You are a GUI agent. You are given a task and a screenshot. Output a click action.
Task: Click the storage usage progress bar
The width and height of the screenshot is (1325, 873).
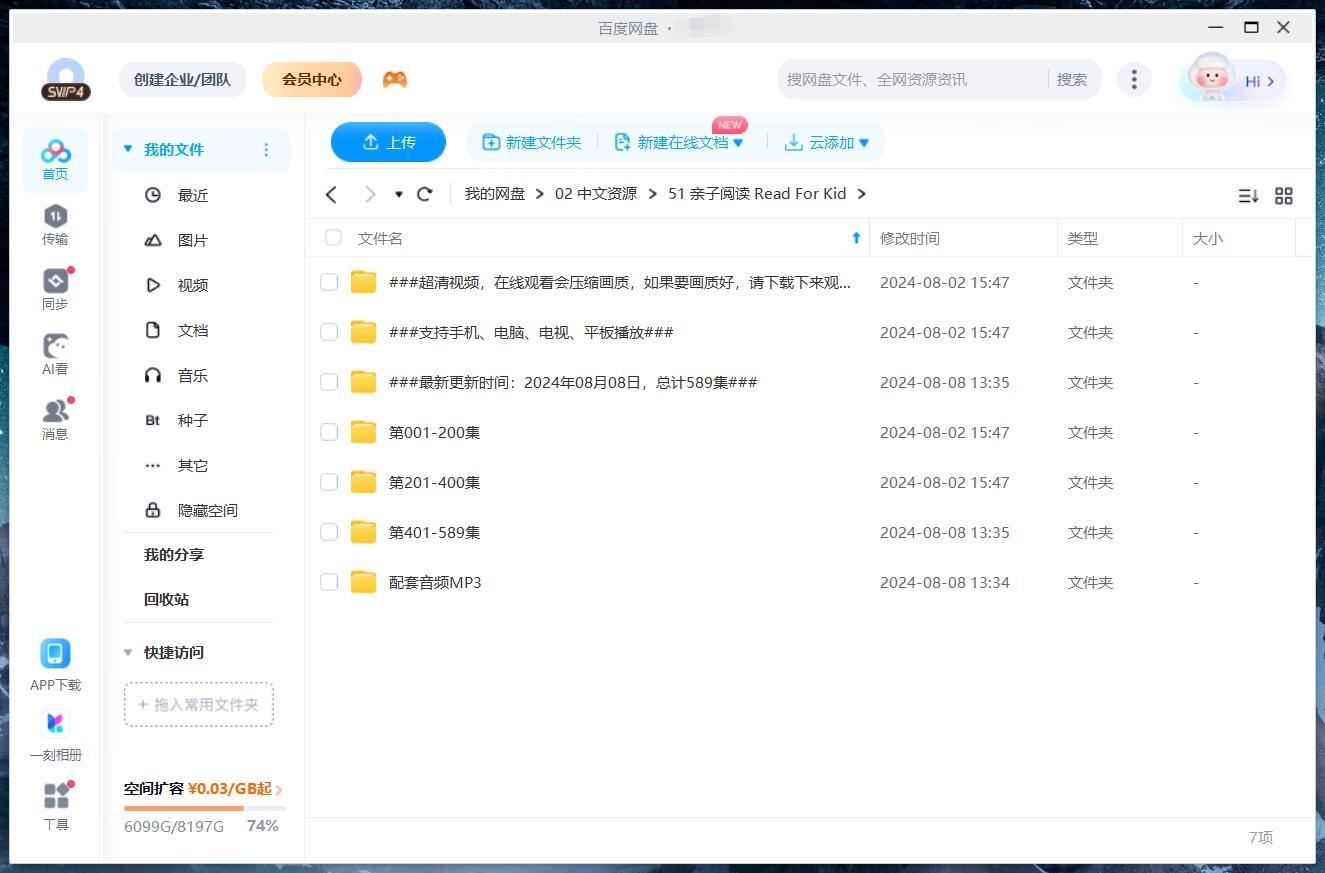coord(204,808)
